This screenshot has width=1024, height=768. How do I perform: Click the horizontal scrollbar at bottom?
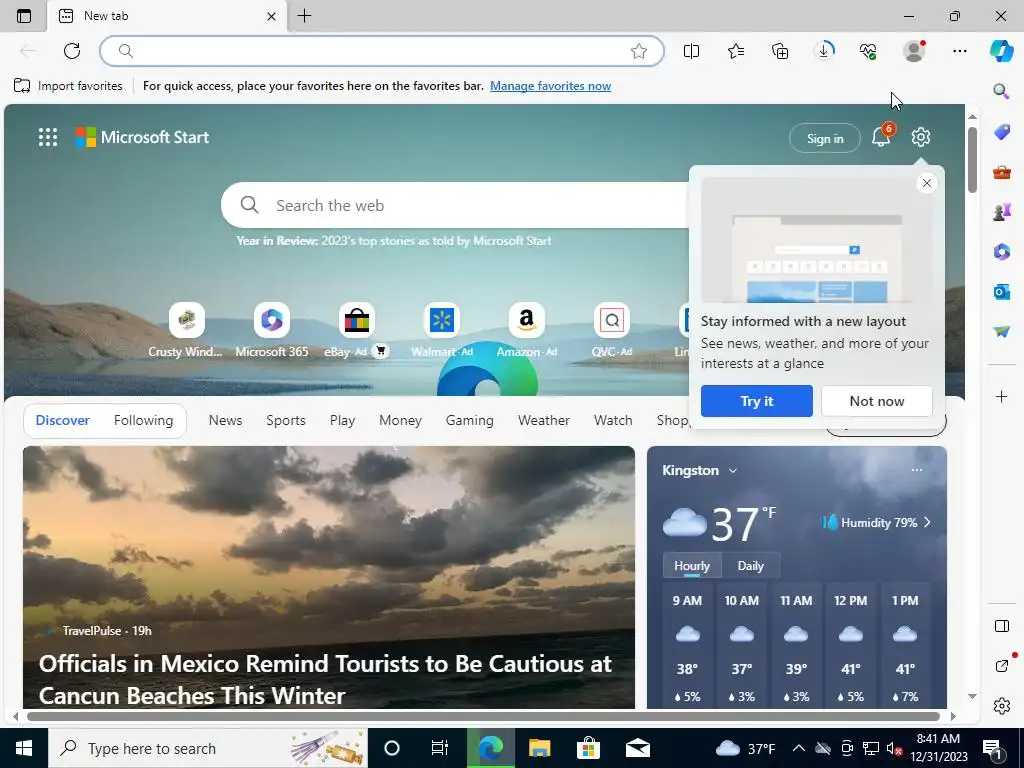(483, 716)
